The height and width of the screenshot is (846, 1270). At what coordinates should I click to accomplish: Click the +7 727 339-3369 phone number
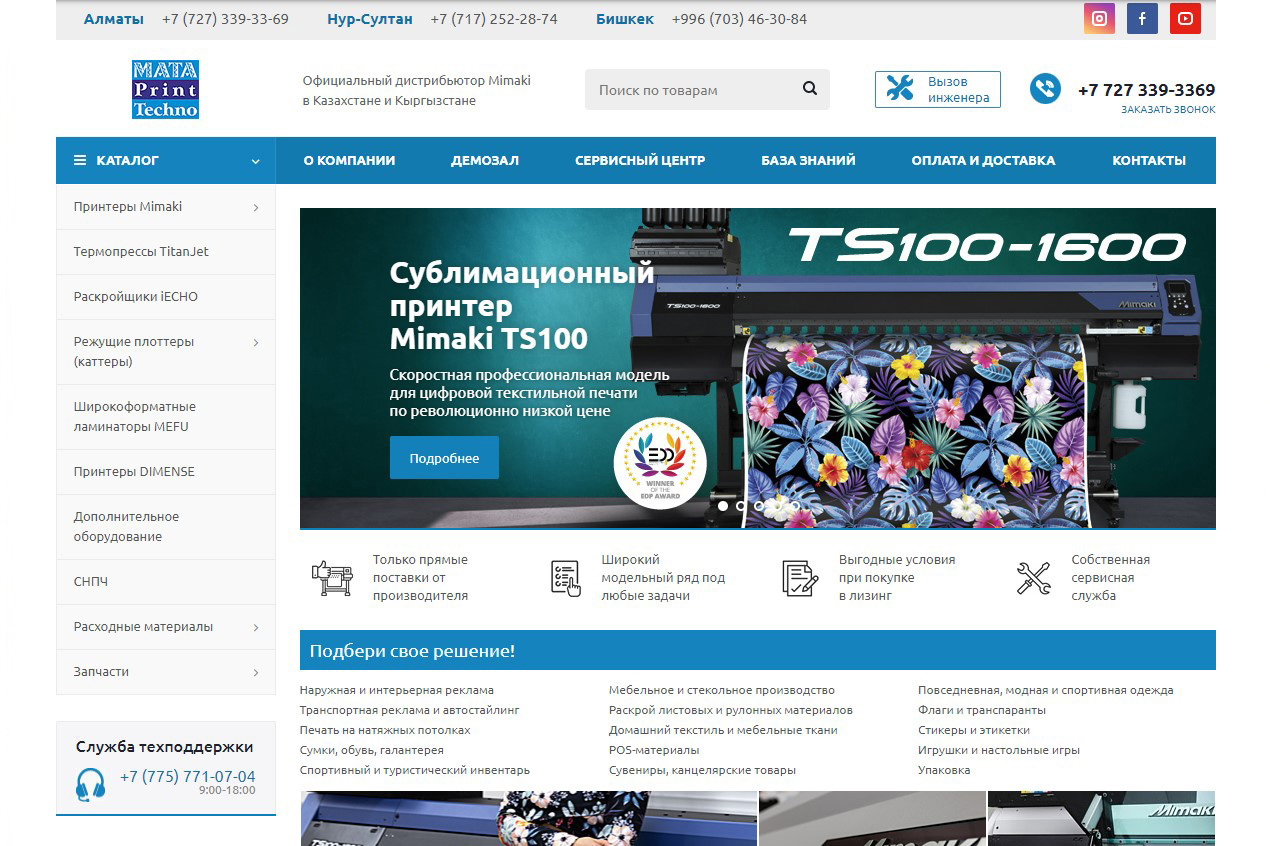click(1147, 90)
